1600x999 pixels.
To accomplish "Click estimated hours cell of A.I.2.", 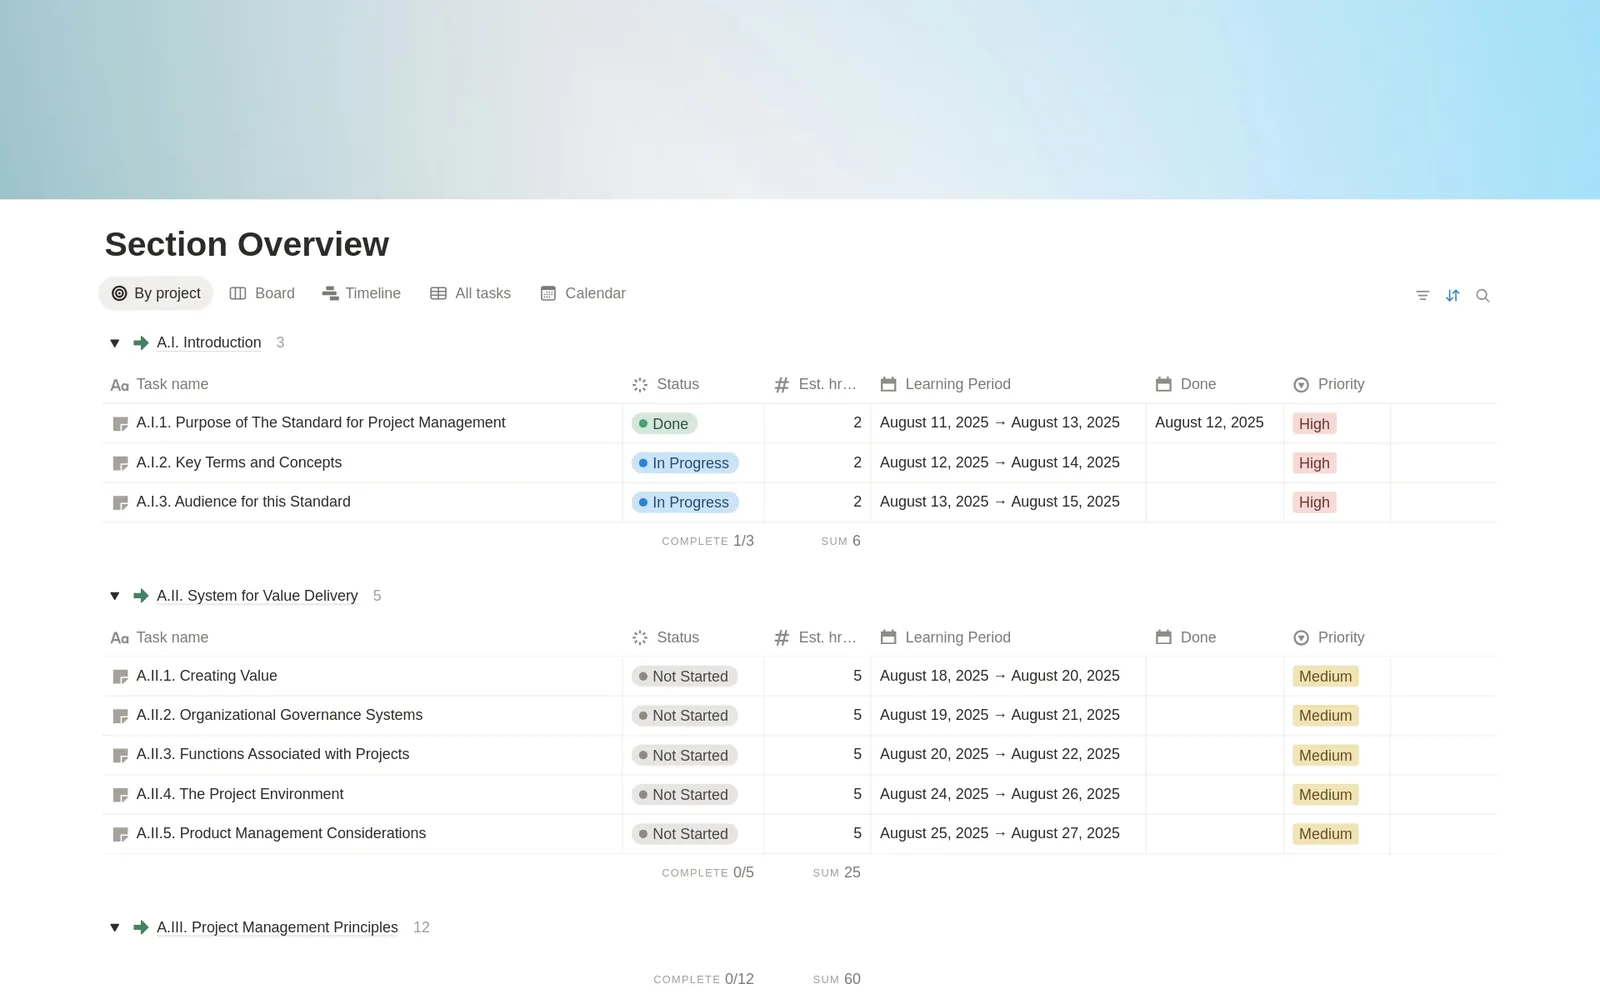I will pyautogui.click(x=817, y=463).
